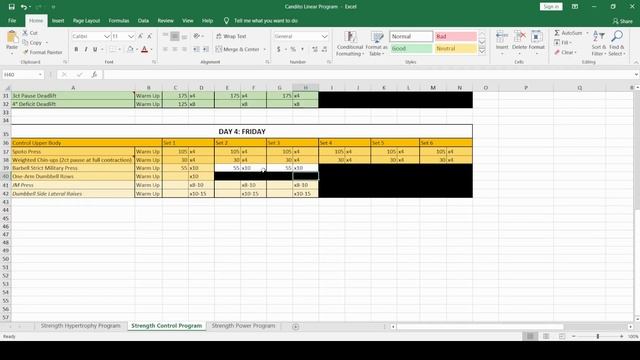This screenshot has width=640, height=360.
Task: Apply the Good cell style
Action: [x=411, y=49]
